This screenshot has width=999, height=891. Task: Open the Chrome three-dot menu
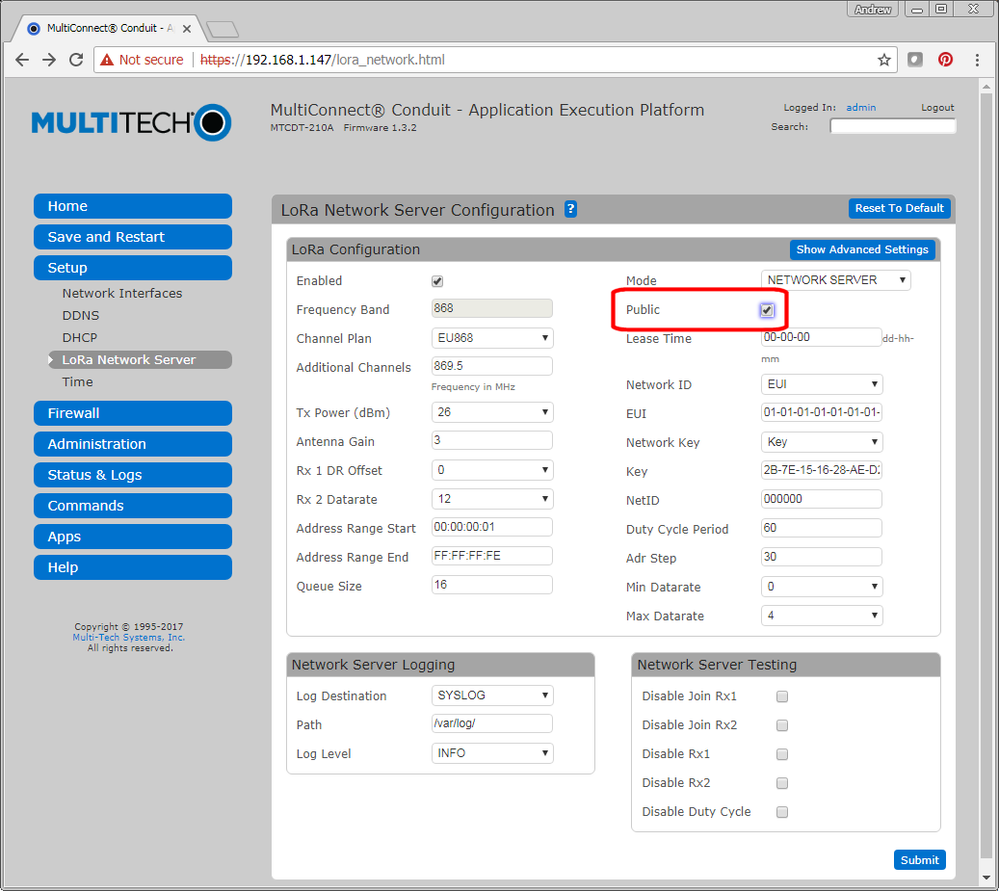tap(977, 60)
